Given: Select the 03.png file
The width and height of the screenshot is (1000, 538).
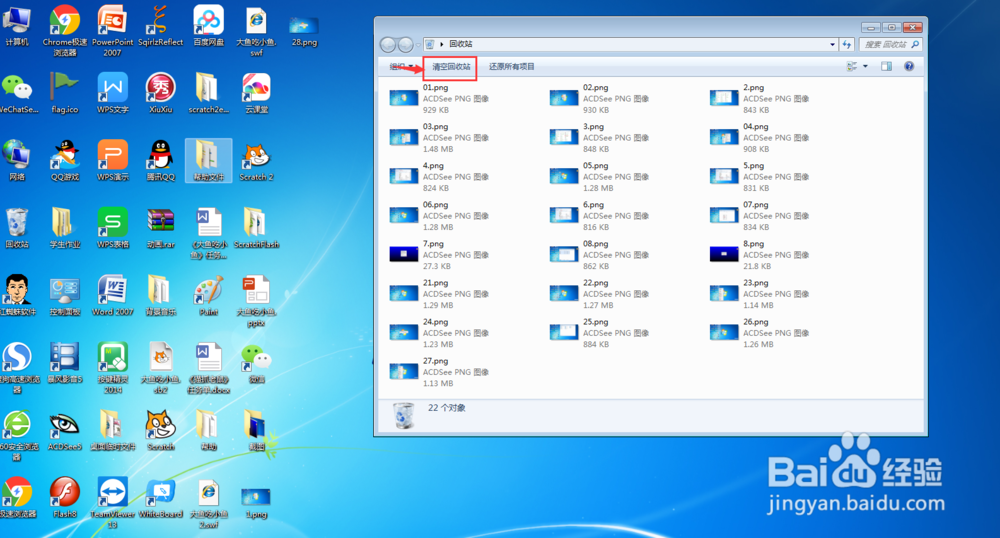Looking at the screenshot, I should (440, 138).
